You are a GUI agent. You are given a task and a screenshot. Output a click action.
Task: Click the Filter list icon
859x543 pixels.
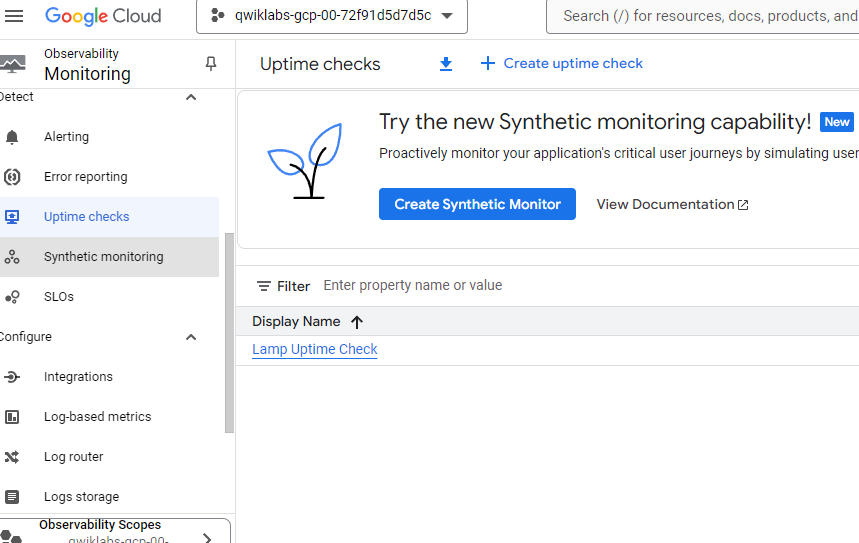pyautogui.click(x=264, y=286)
